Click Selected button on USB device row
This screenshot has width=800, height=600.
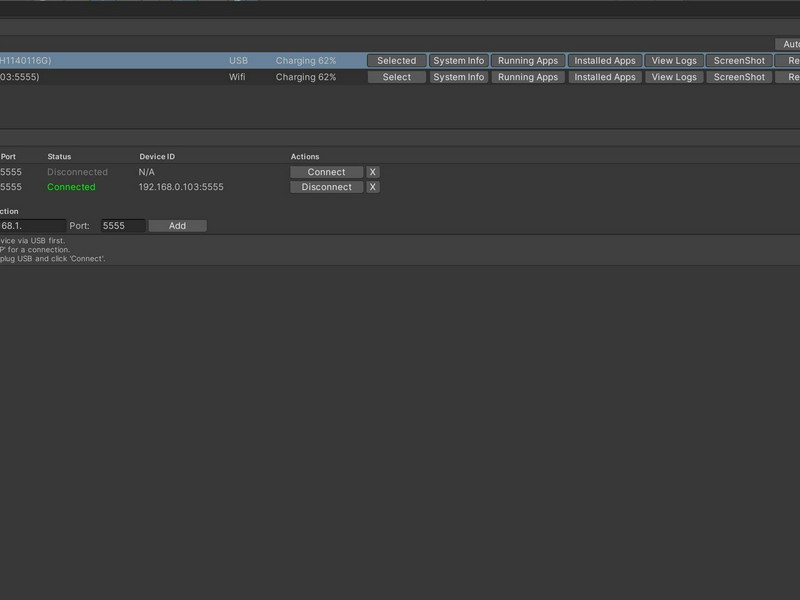click(396, 61)
